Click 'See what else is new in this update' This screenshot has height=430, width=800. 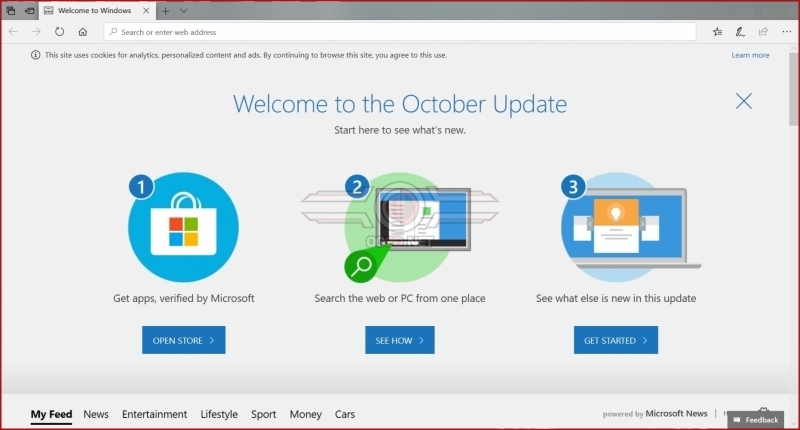[x=616, y=298]
